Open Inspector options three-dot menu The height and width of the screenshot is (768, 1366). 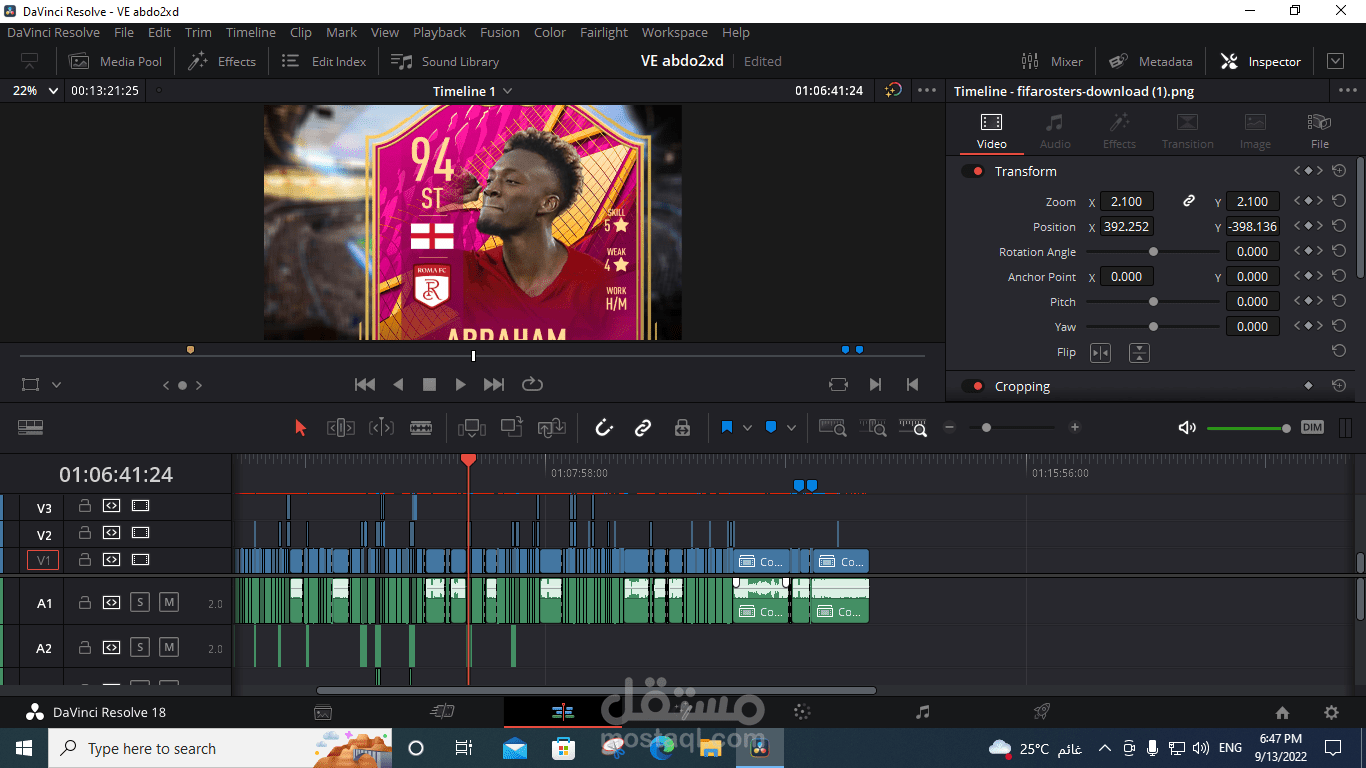[1347, 90]
